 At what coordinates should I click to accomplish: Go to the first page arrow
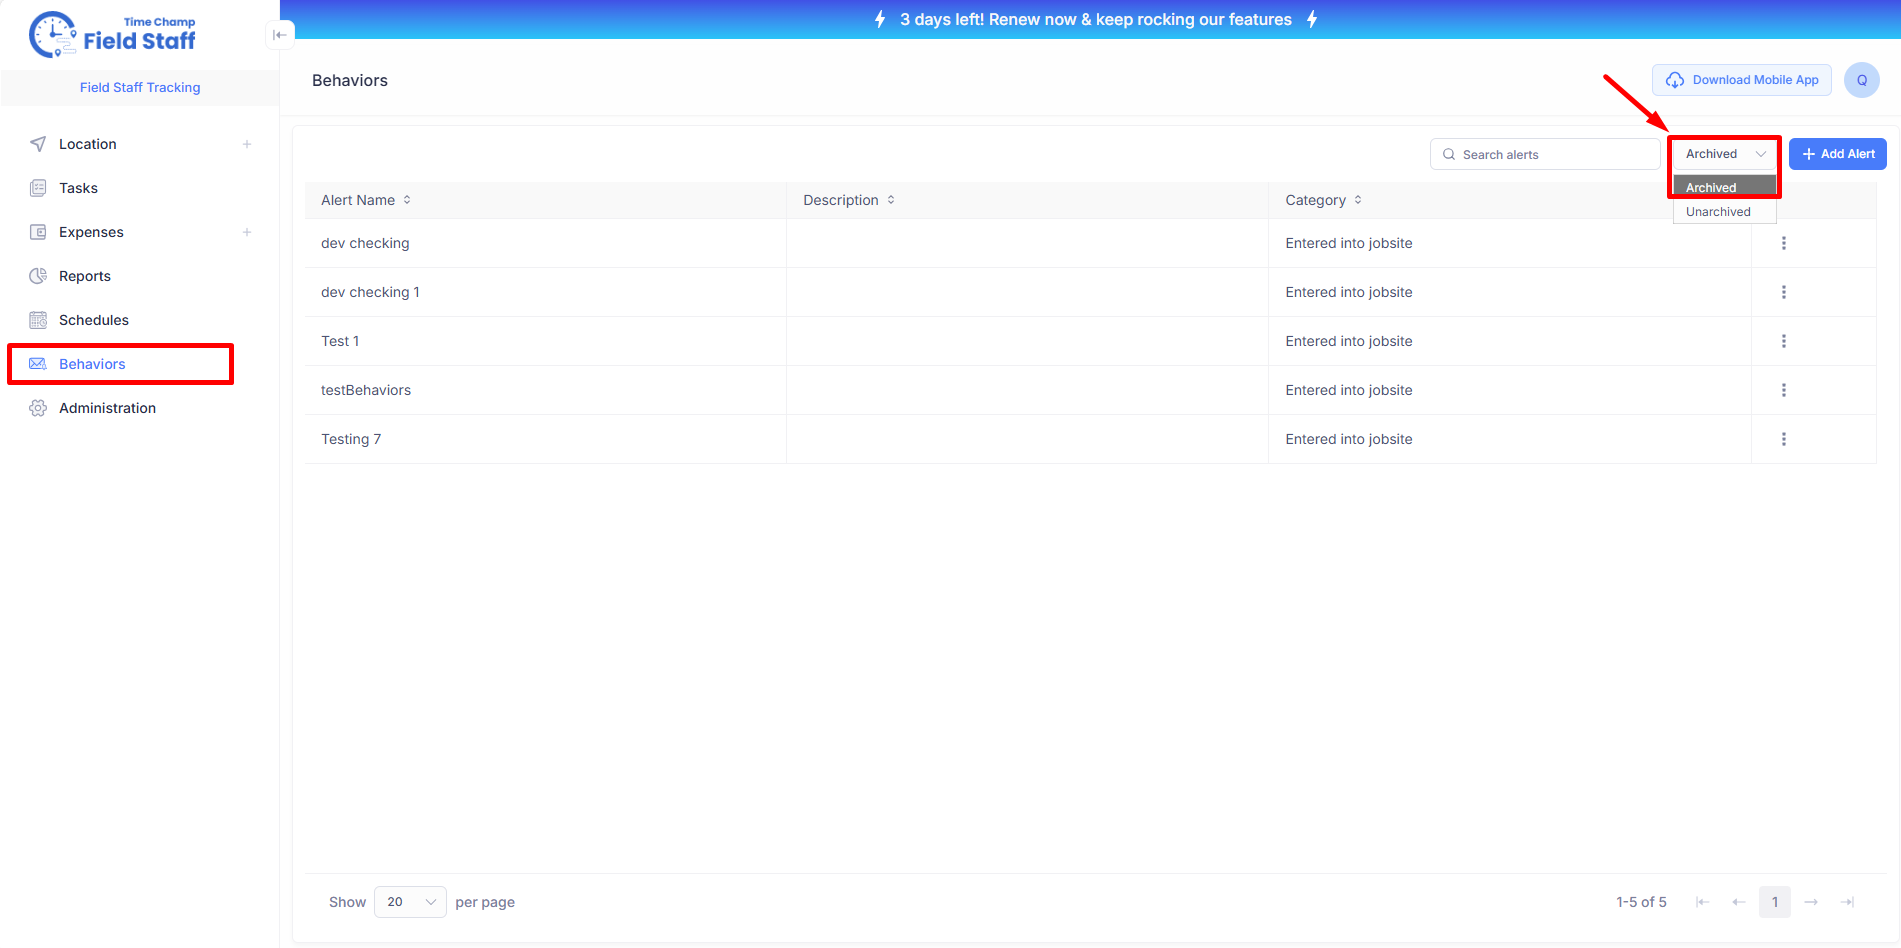click(1702, 902)
